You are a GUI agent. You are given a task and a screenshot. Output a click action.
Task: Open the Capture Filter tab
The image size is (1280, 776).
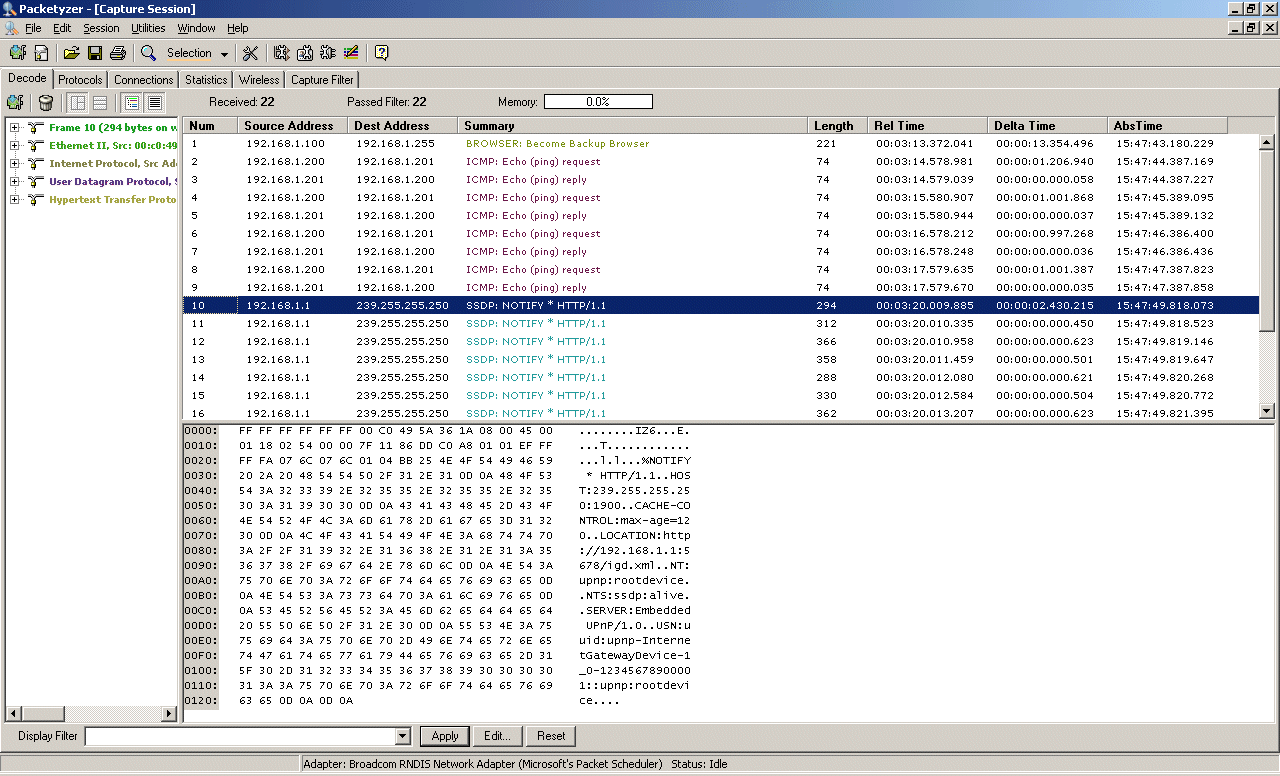coord(322,80)
